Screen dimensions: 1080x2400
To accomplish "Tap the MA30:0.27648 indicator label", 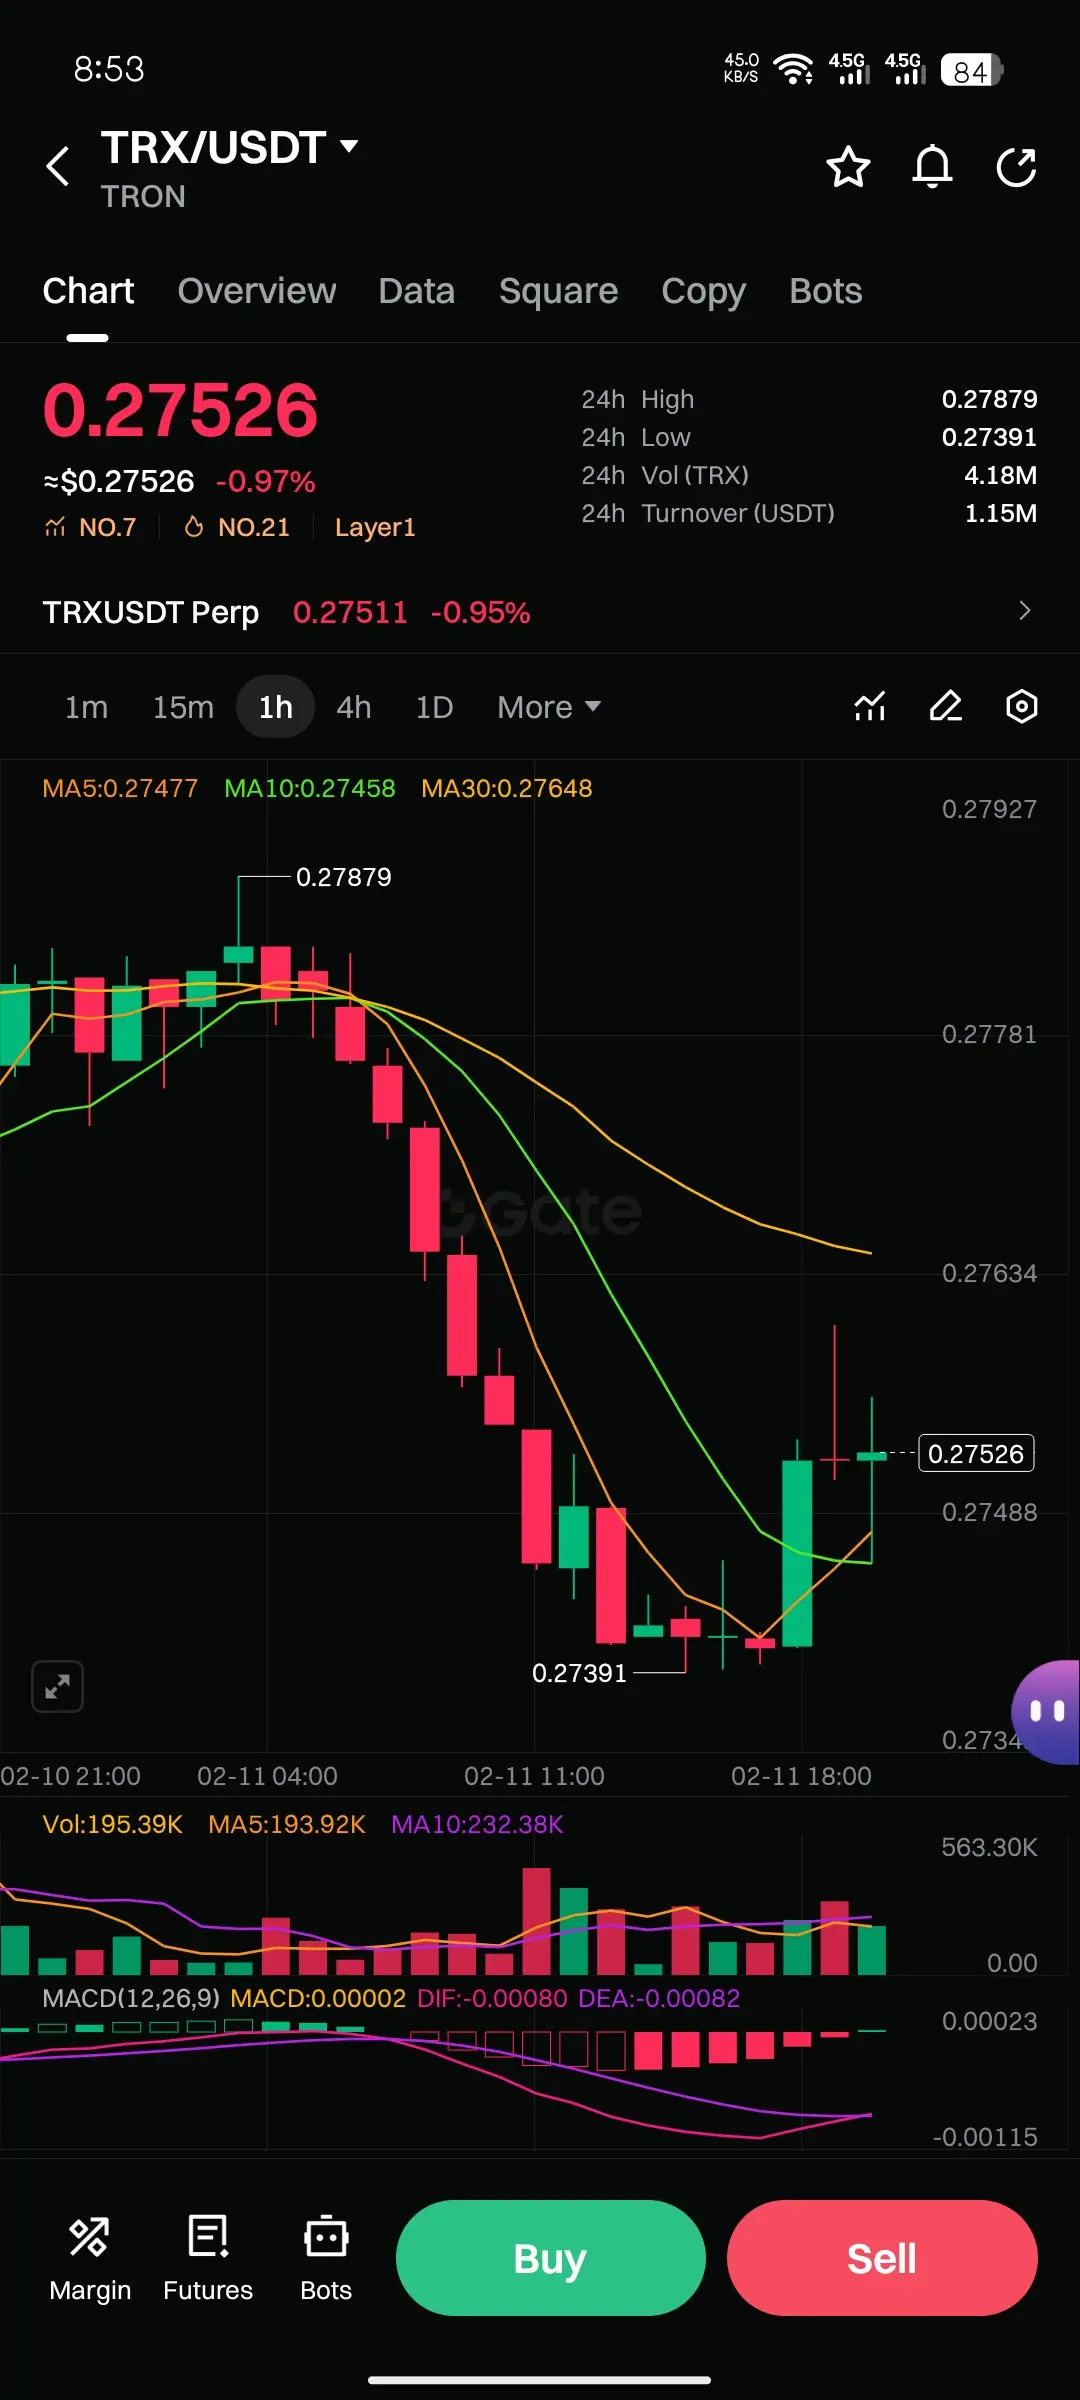I will point(507,788).
